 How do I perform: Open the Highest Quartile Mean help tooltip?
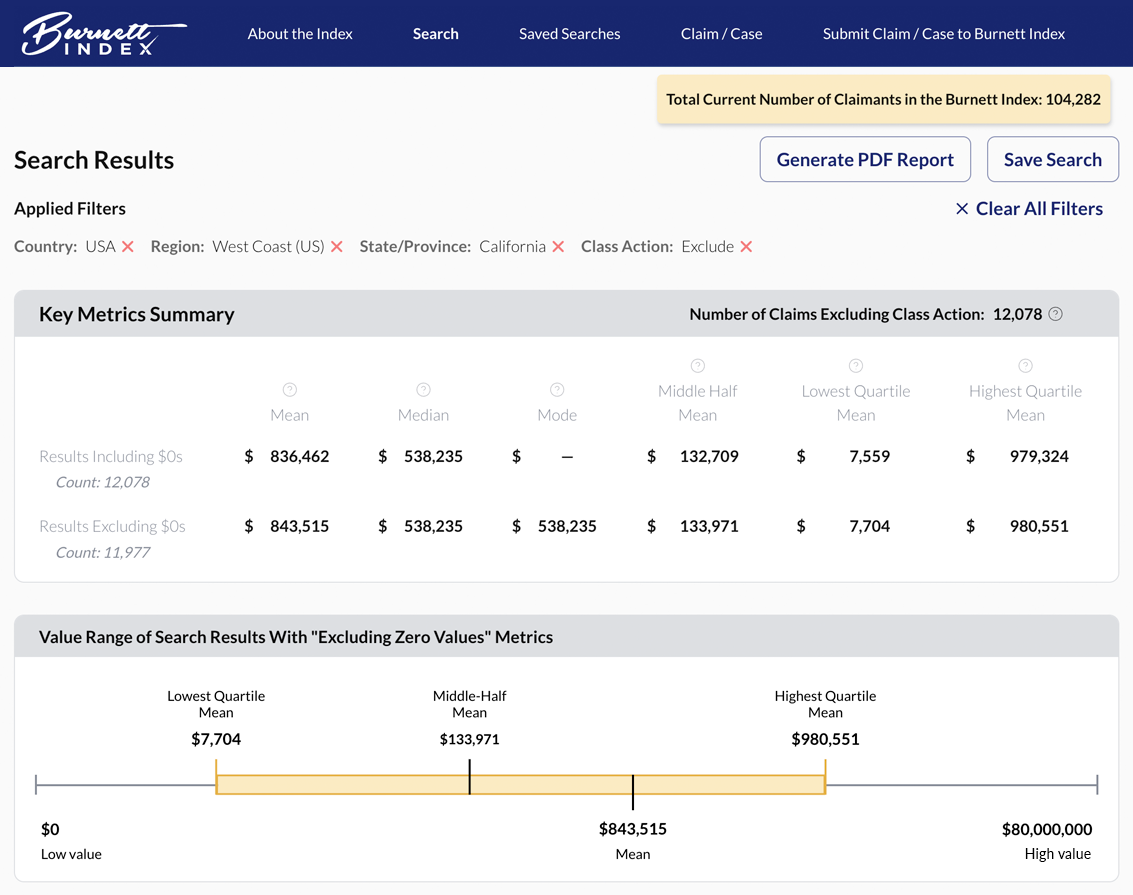(1024, 365)
